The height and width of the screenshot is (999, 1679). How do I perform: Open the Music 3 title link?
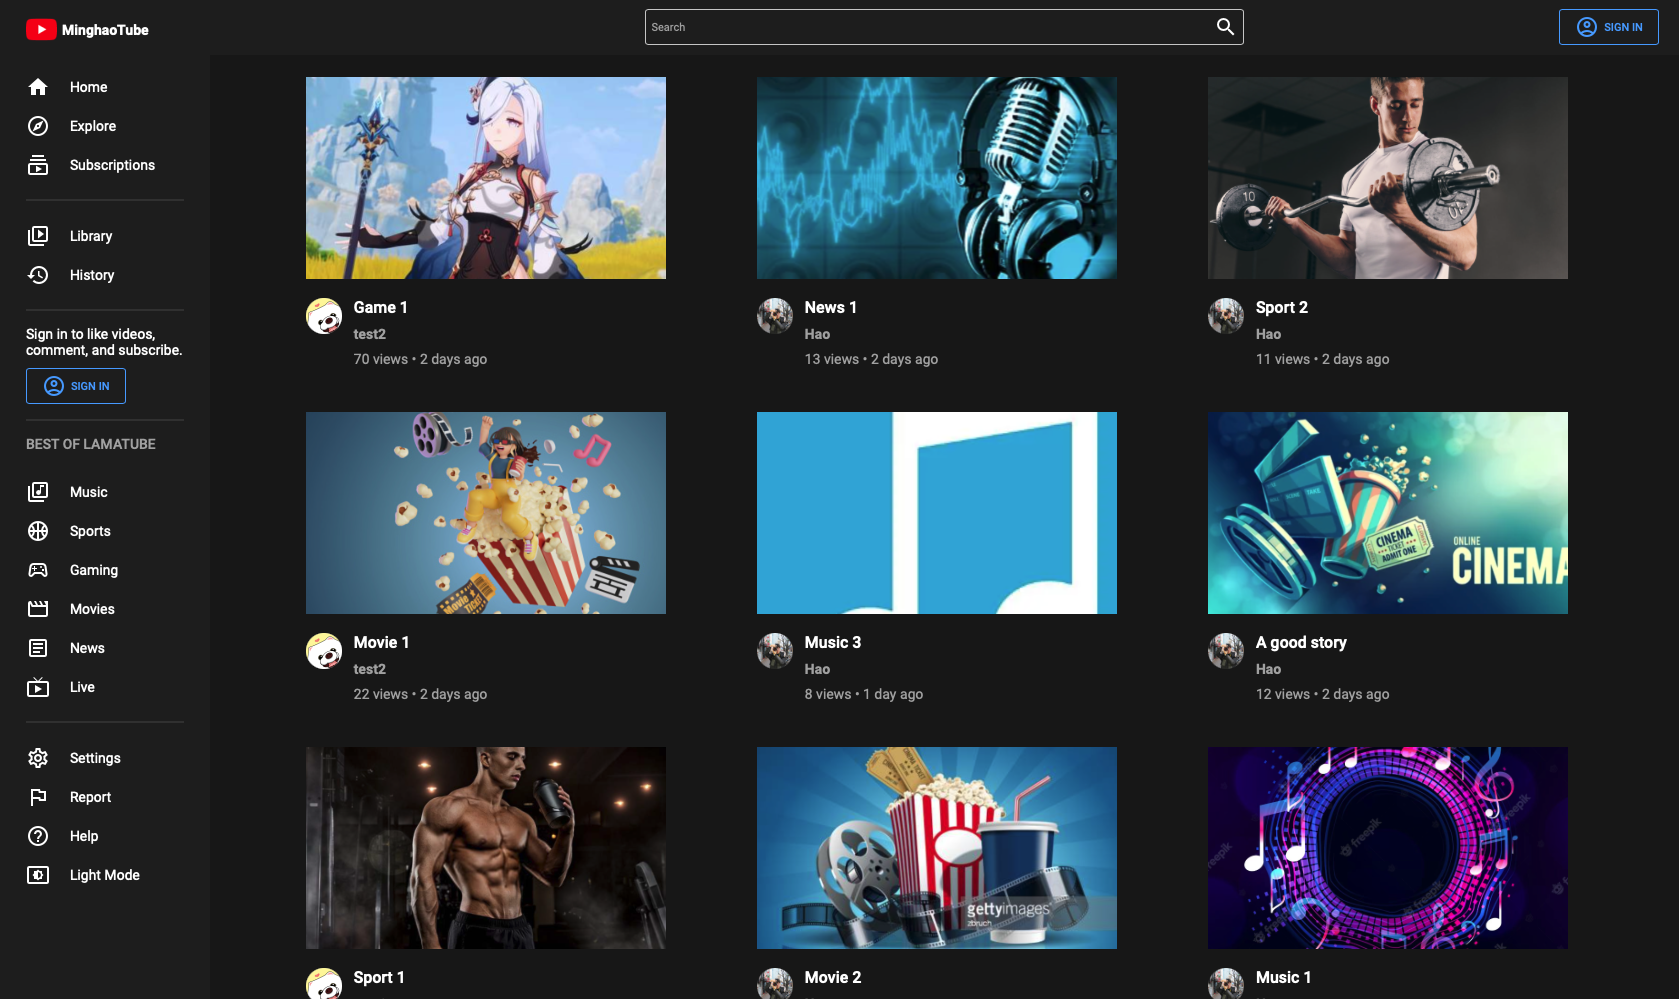click(x=832, y=643)
